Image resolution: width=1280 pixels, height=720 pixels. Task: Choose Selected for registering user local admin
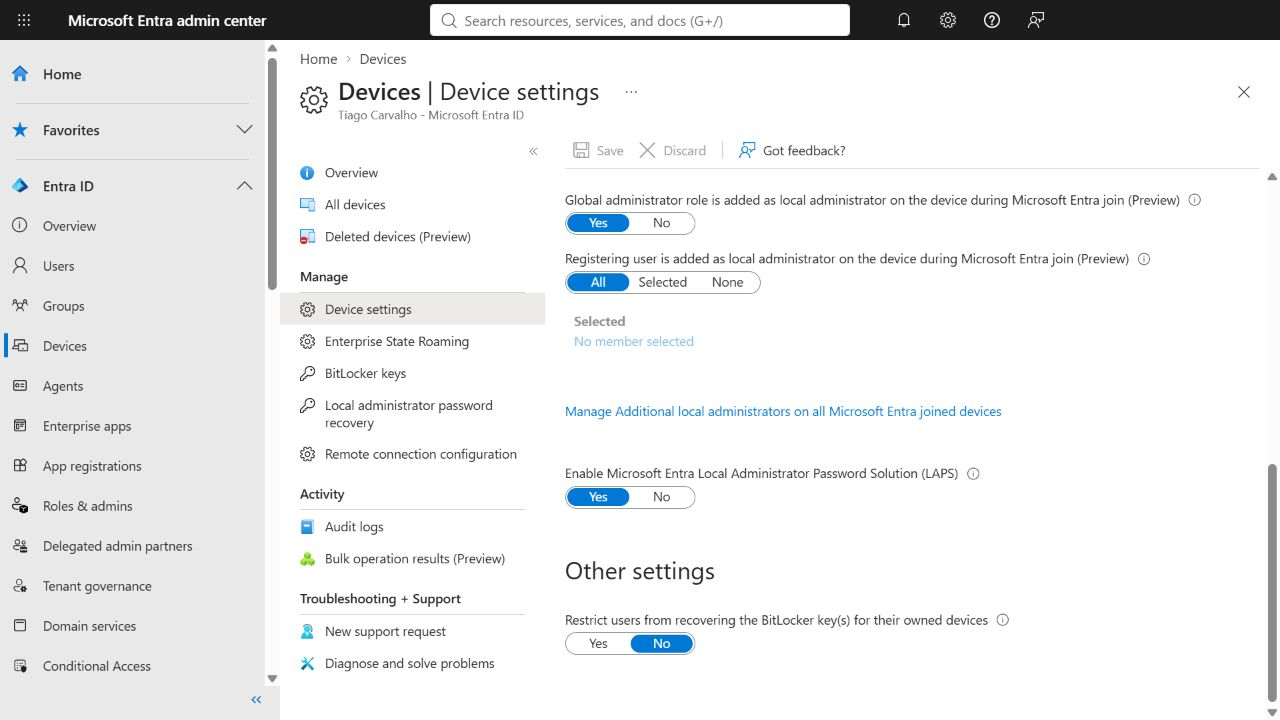point(662,282)
